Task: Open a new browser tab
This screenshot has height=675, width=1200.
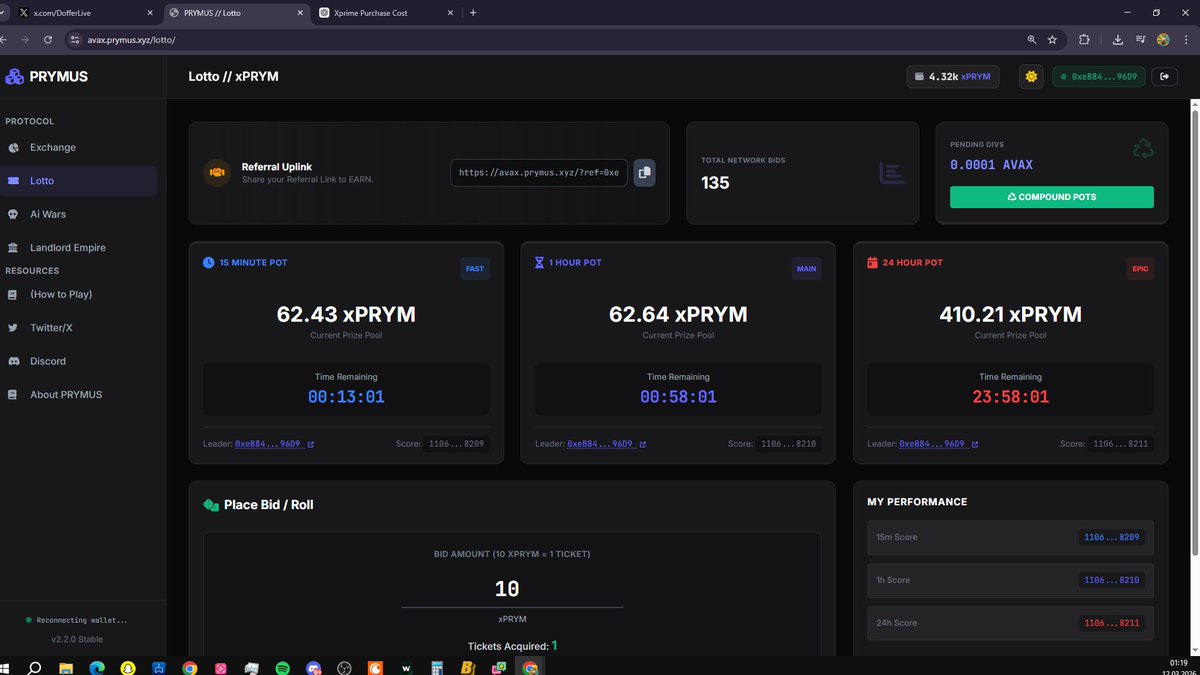Action: point(473,13)
